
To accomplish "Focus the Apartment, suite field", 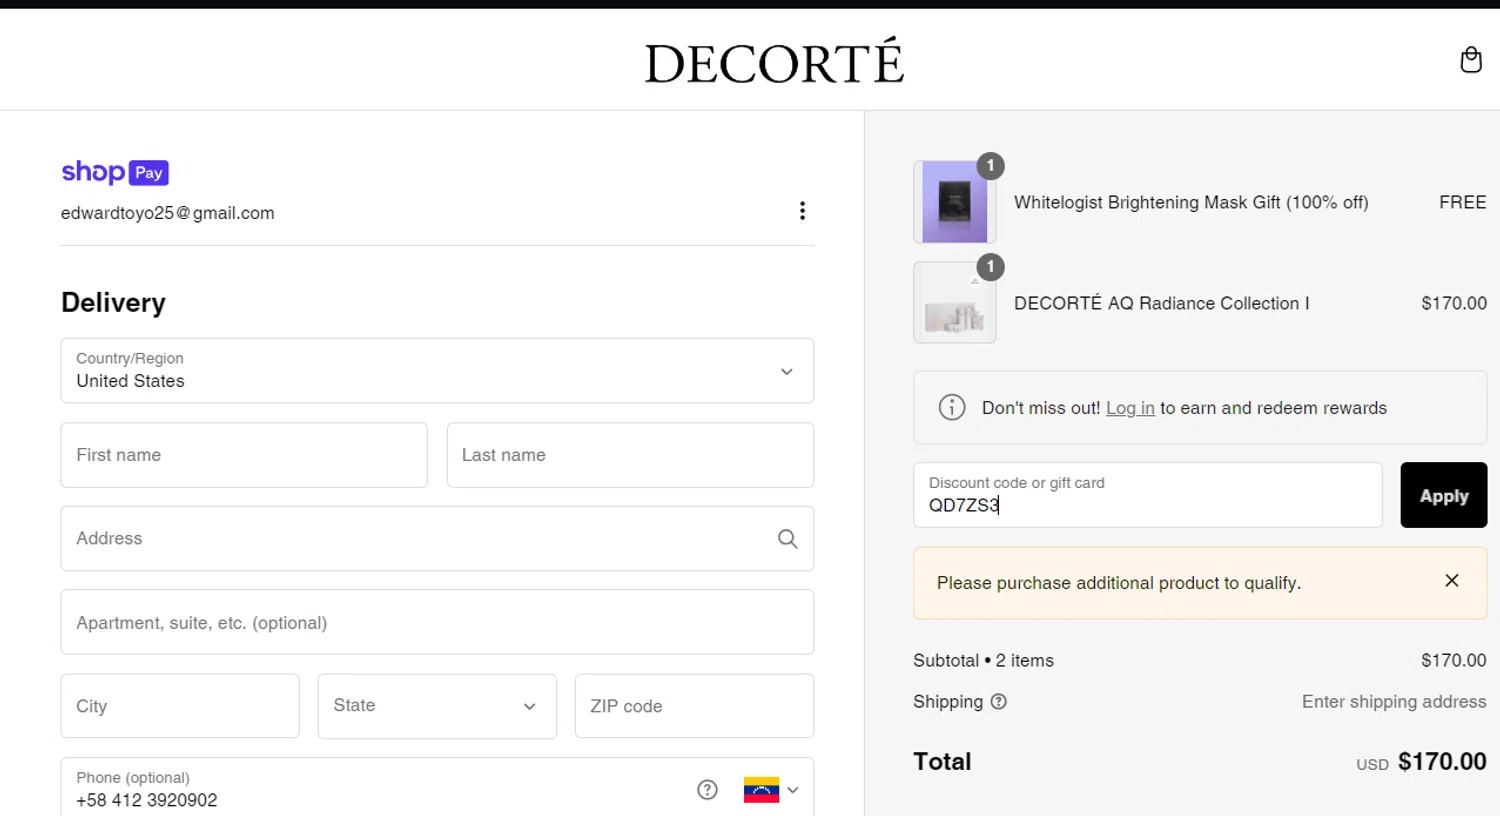I will [437, 622].
